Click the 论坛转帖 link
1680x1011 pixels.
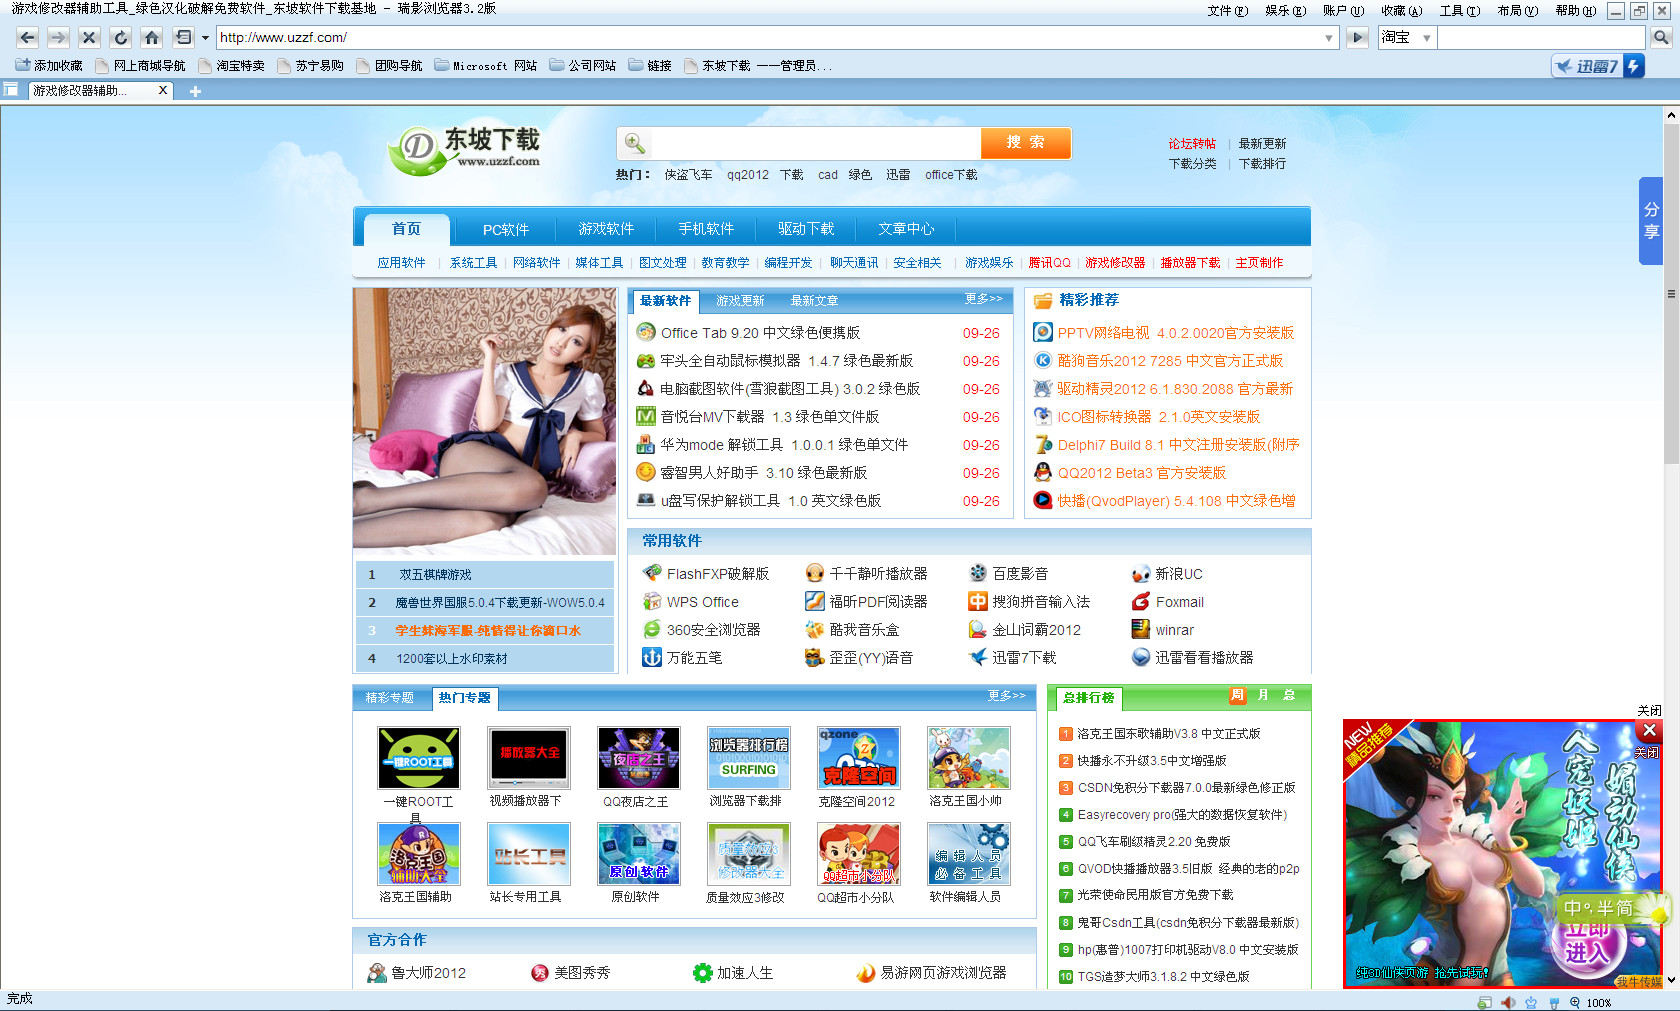[x=1192, y=144]
